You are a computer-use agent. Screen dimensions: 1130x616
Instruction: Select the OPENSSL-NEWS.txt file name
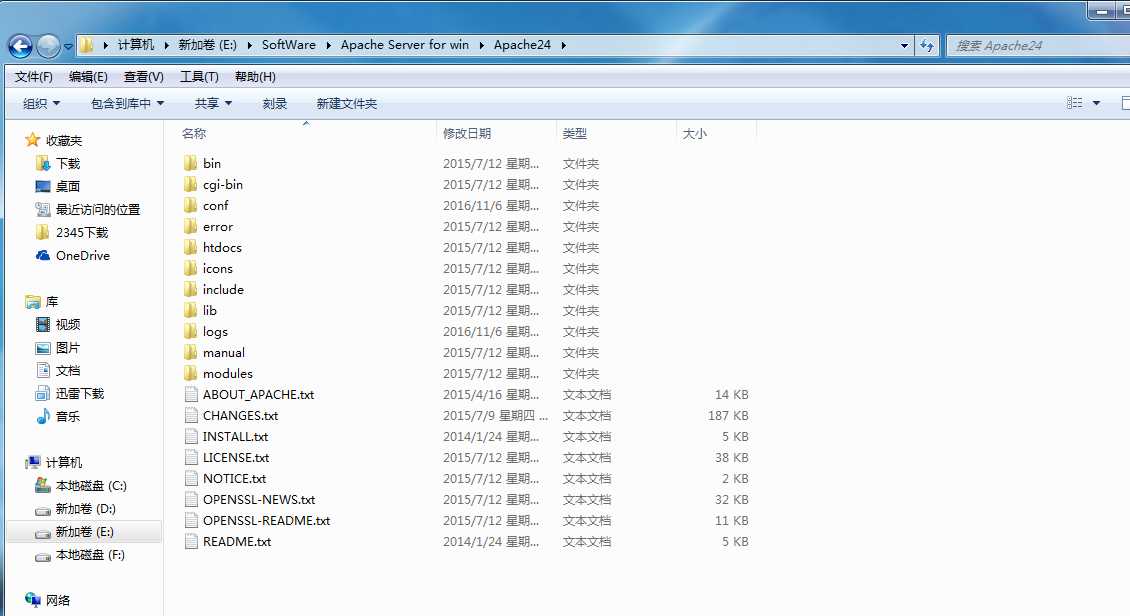pyautogui.click(x=259, y=499)
